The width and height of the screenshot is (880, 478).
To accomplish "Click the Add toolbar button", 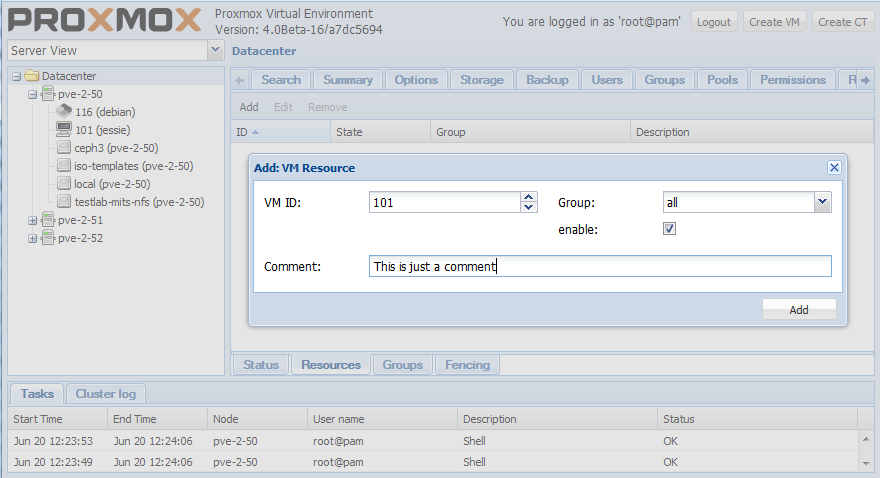I will 249,107.
